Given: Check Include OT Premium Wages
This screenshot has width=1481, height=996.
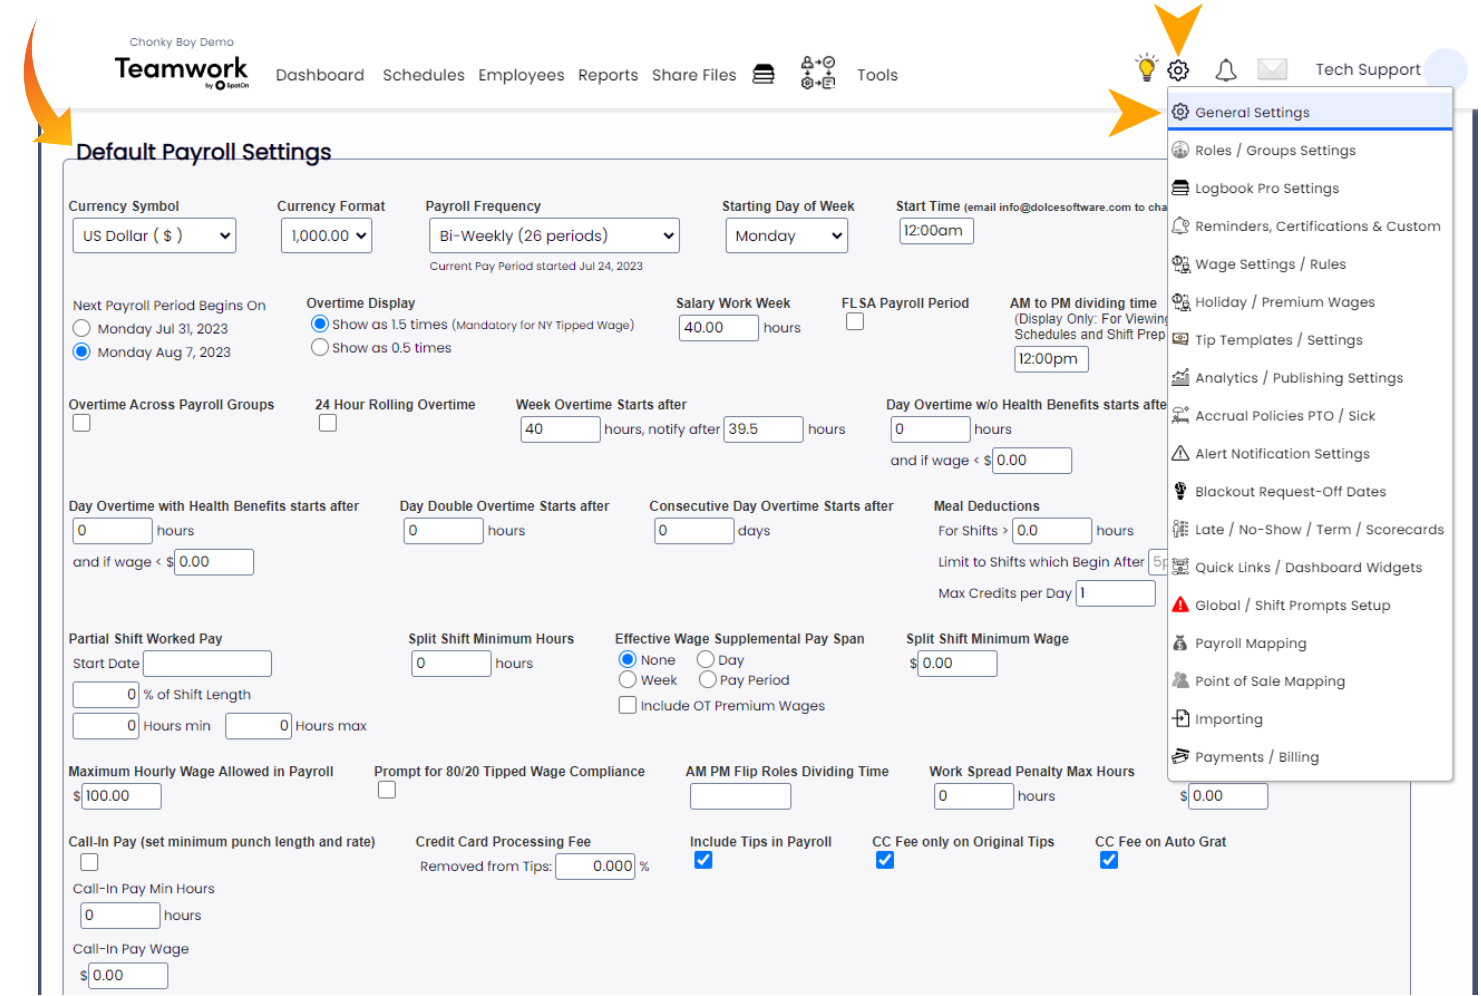Looking at the screenshot, I should tap(628, 706).
